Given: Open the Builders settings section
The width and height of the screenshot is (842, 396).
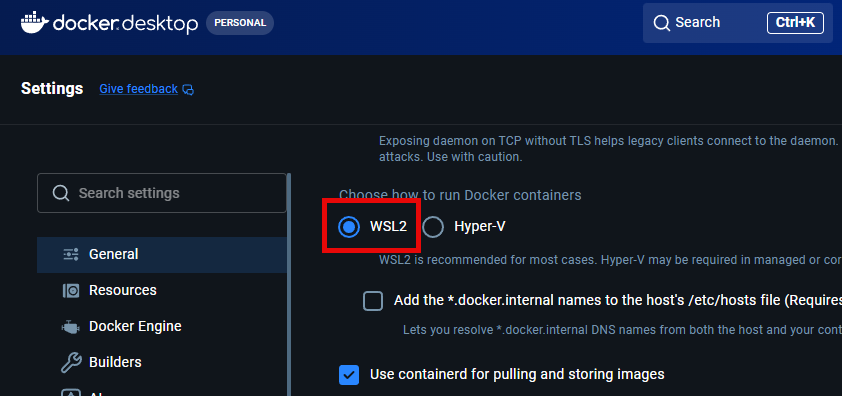Looking at the screenshot, I should tap(162, 363).
